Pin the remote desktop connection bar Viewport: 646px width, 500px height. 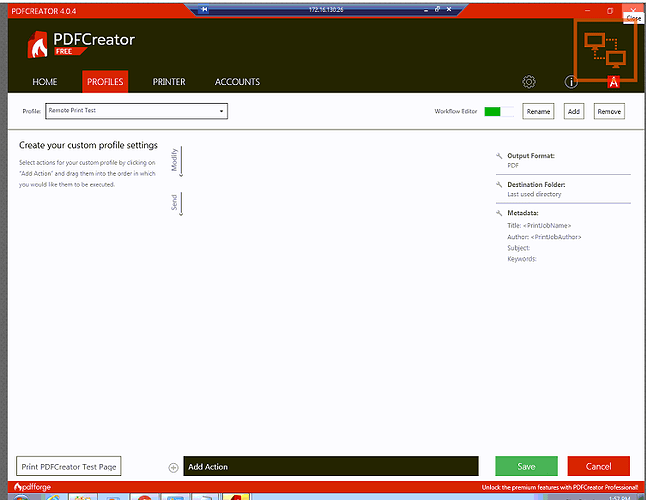[204, 9]
